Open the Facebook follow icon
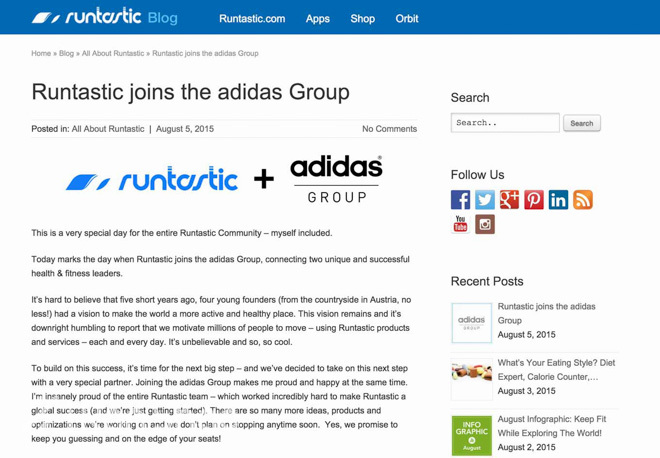The height and width of the screenshot is (458, 660). [460, 200]
